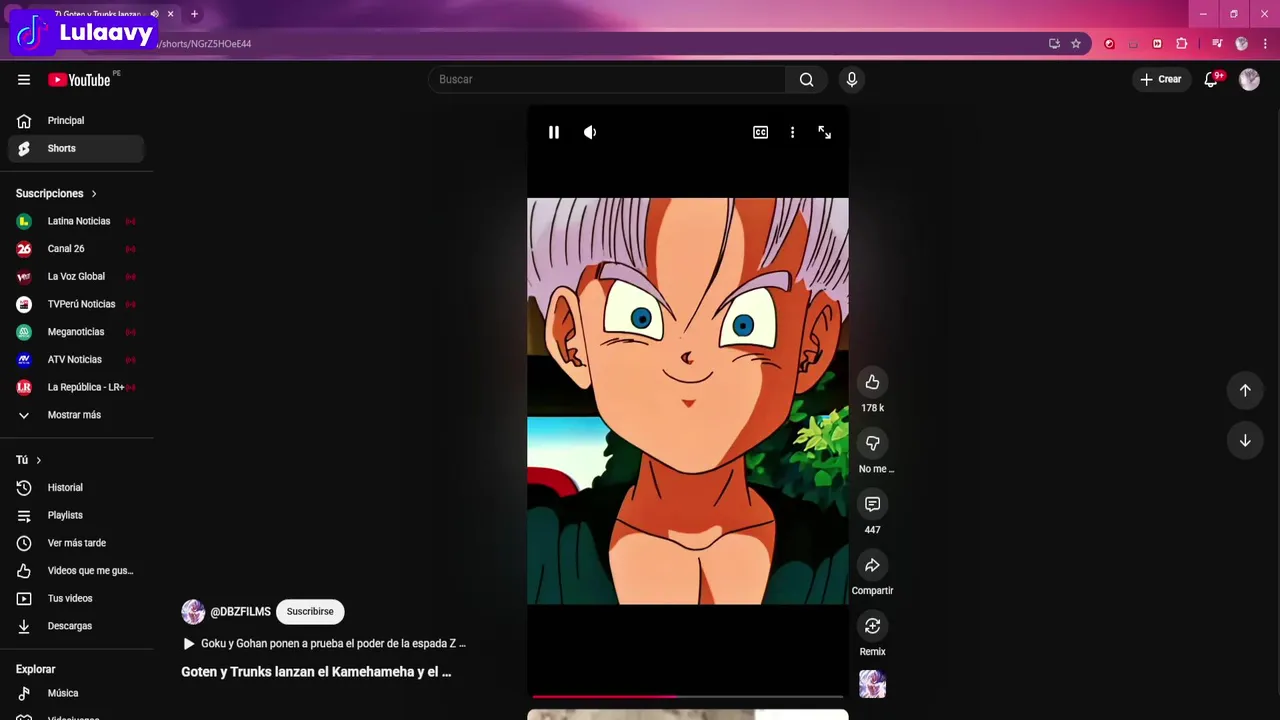
Task: Click Short title Goten y Trunks lanzan
Action: pyautogui.click(x=316, y=672)
